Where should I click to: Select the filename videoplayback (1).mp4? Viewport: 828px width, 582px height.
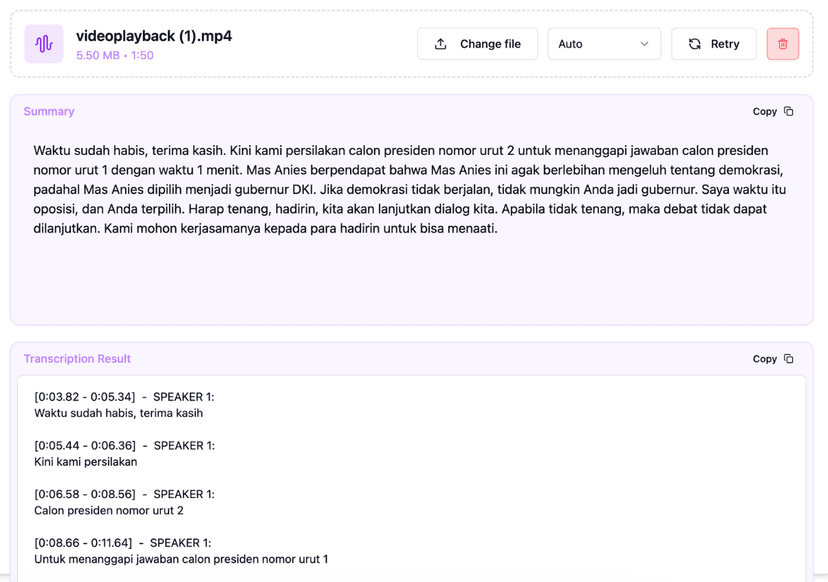[153, 35]
